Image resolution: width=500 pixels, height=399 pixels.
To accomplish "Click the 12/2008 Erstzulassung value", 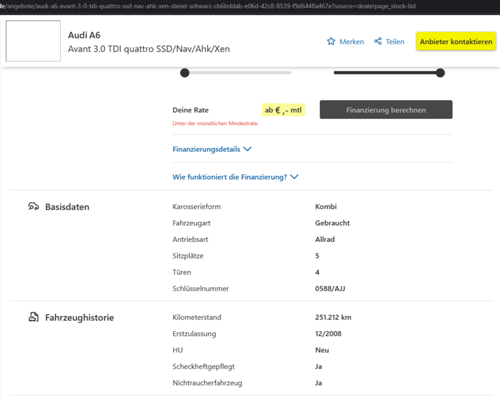I will tap(328, 333).
